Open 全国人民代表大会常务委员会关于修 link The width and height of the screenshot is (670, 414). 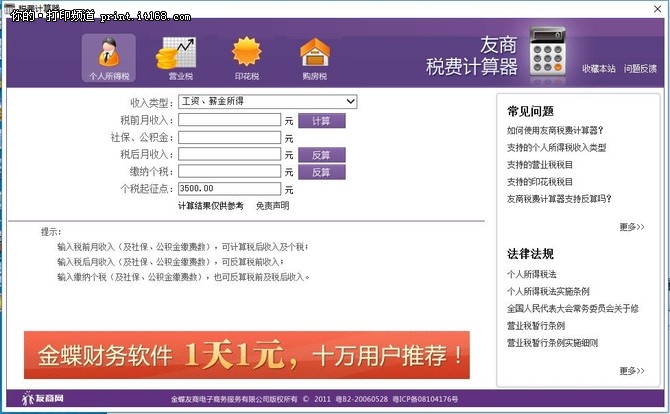[573, 308]
